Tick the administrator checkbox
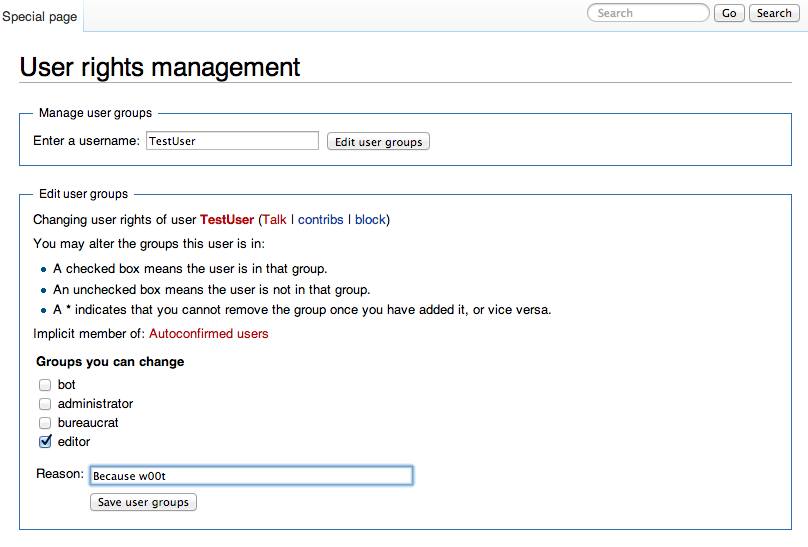 (45, 404)
